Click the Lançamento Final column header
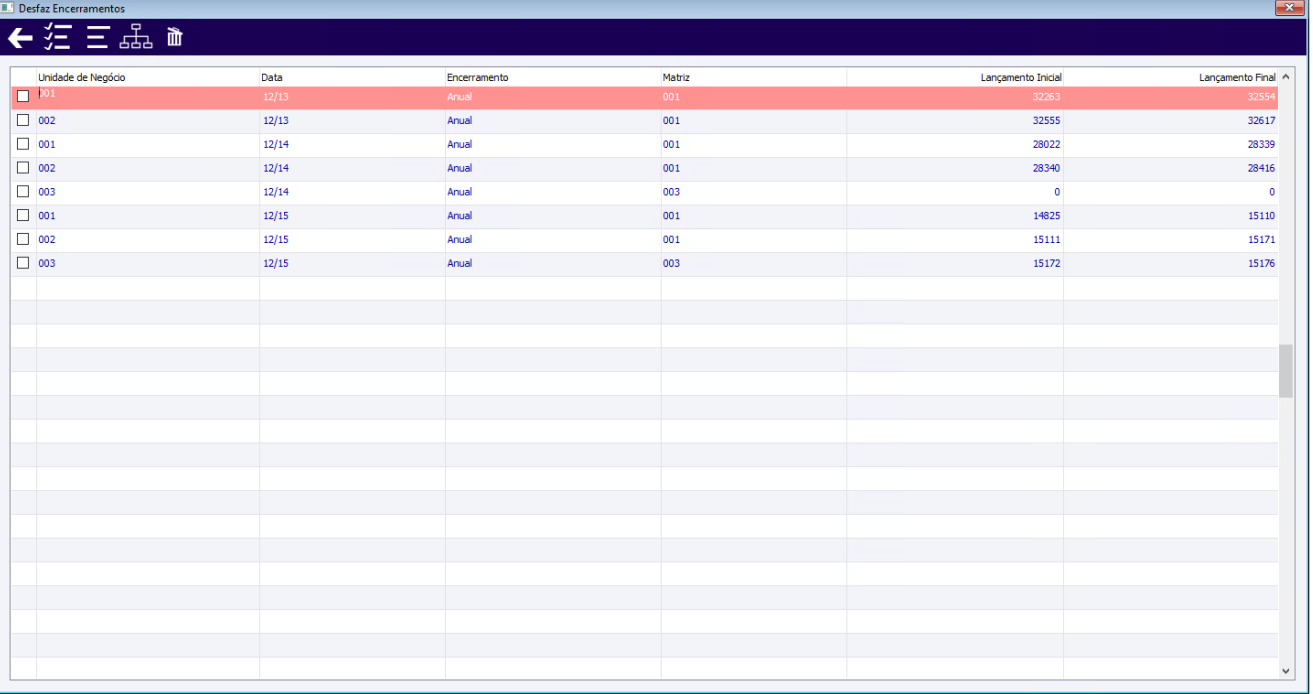This screenshot has width=1313, height=694. (1171, 77)
